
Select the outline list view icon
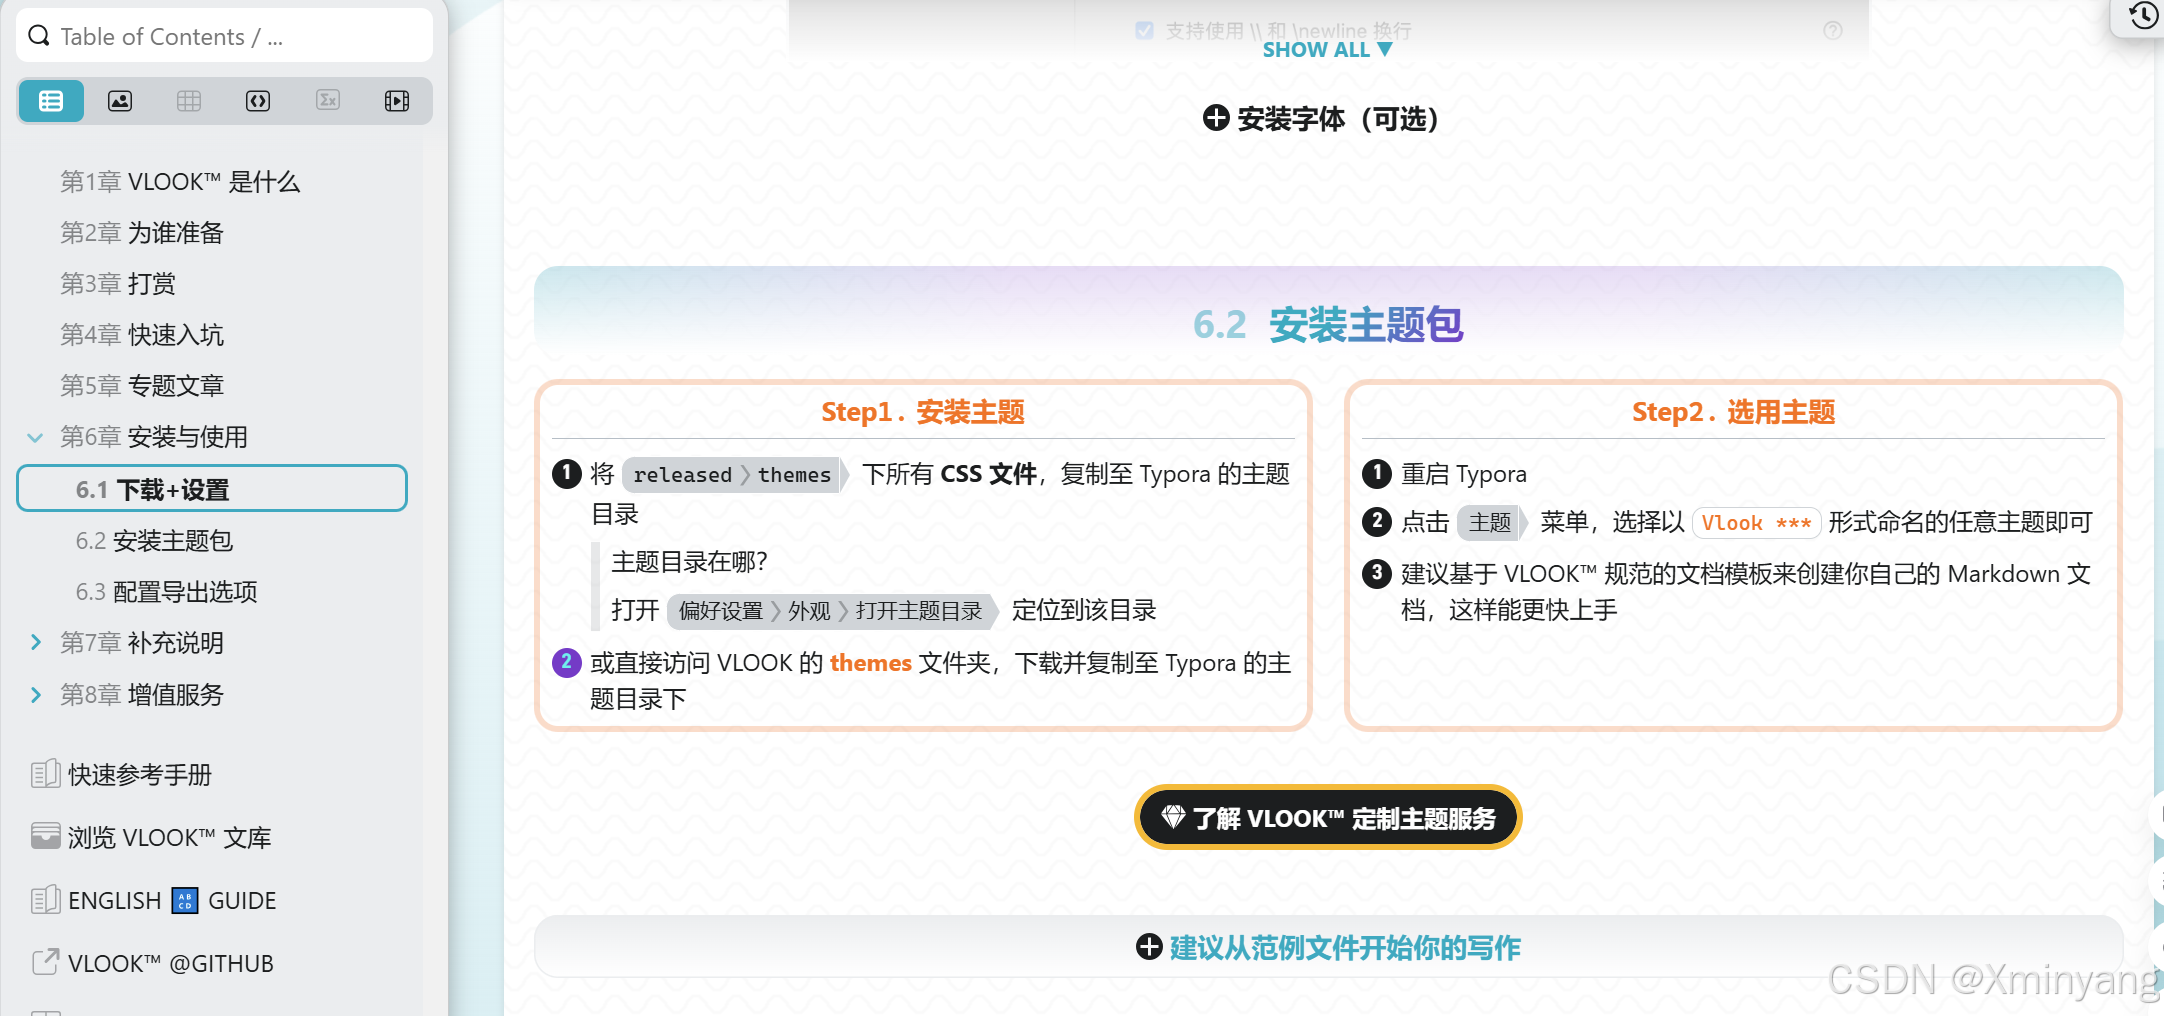tap(51, 101)
